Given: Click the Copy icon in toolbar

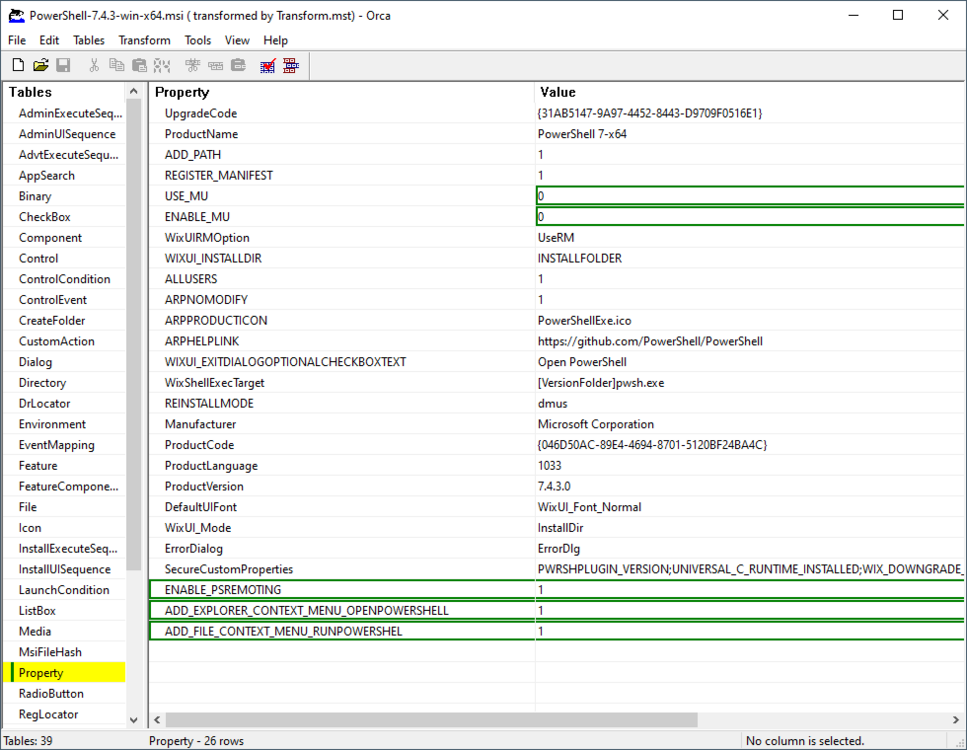Looking at the screenshot, I should [116, 66].
